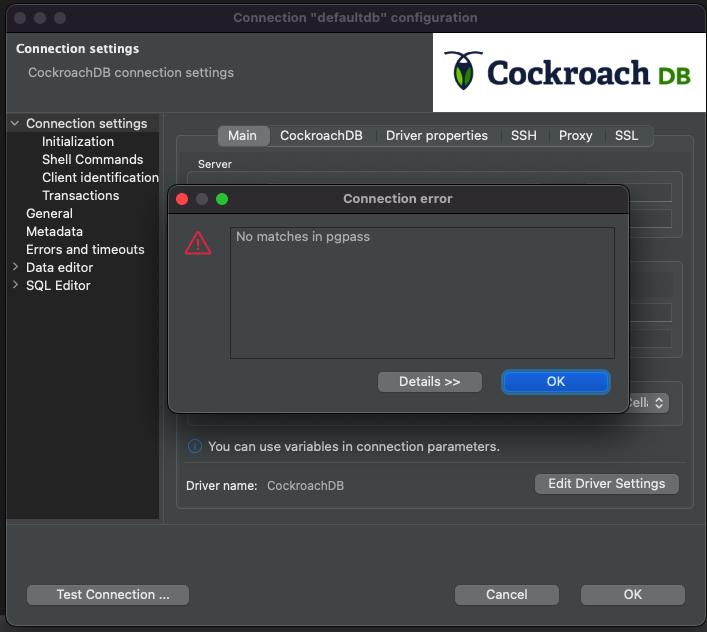Open the Proxy tab

coord(575,136)
